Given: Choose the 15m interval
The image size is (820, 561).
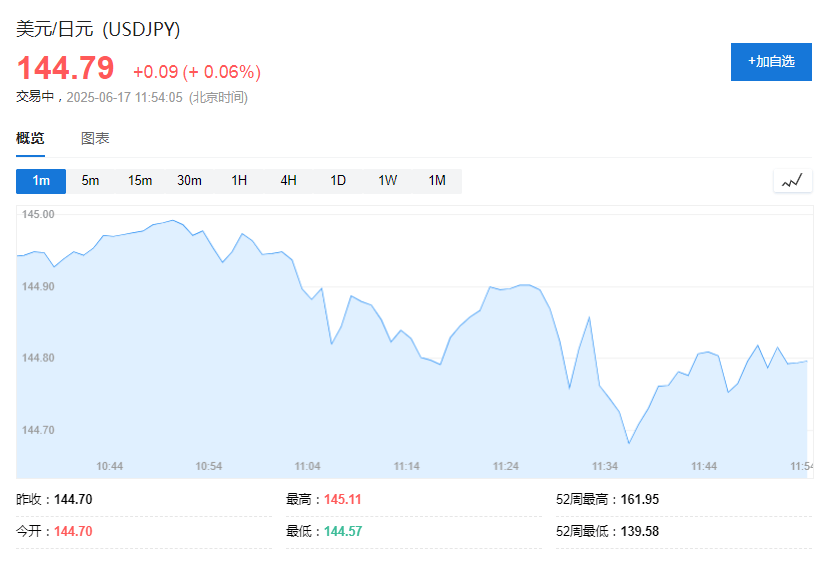Looking at the screenshot, I should coord(140,181).
